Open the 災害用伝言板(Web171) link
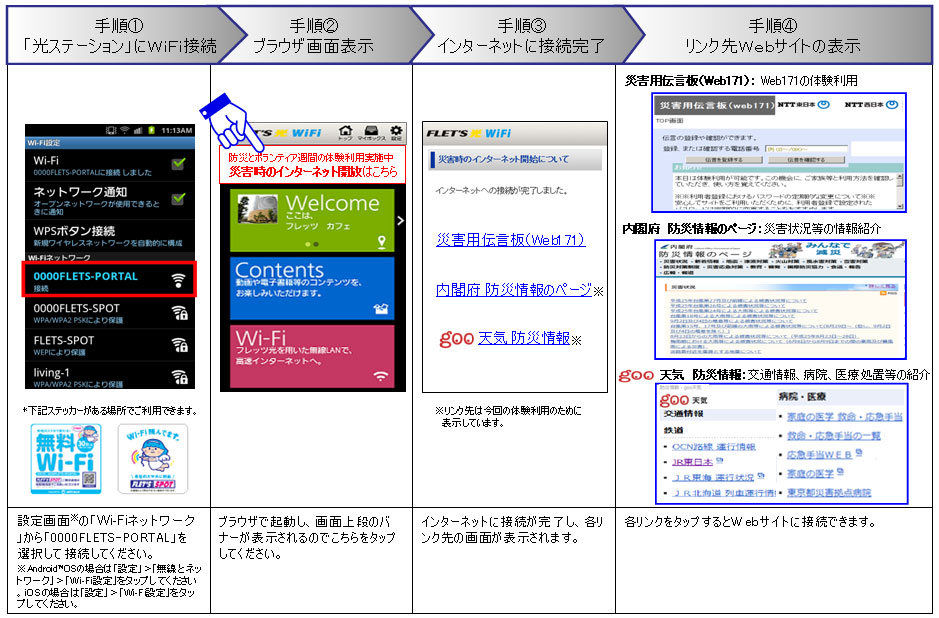Screen dimensions: 939x618 tap(511, 240)
